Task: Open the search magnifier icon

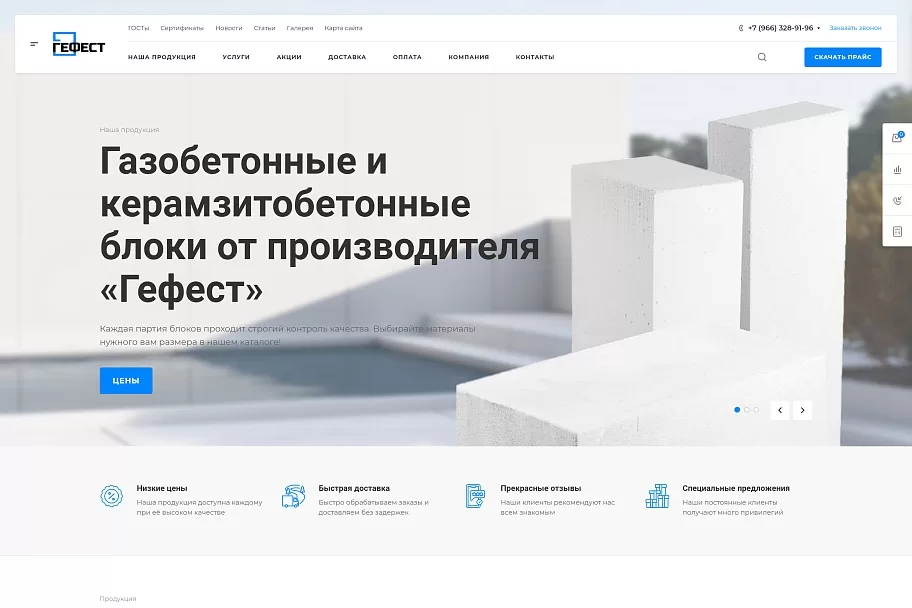Action: (762, 57)
